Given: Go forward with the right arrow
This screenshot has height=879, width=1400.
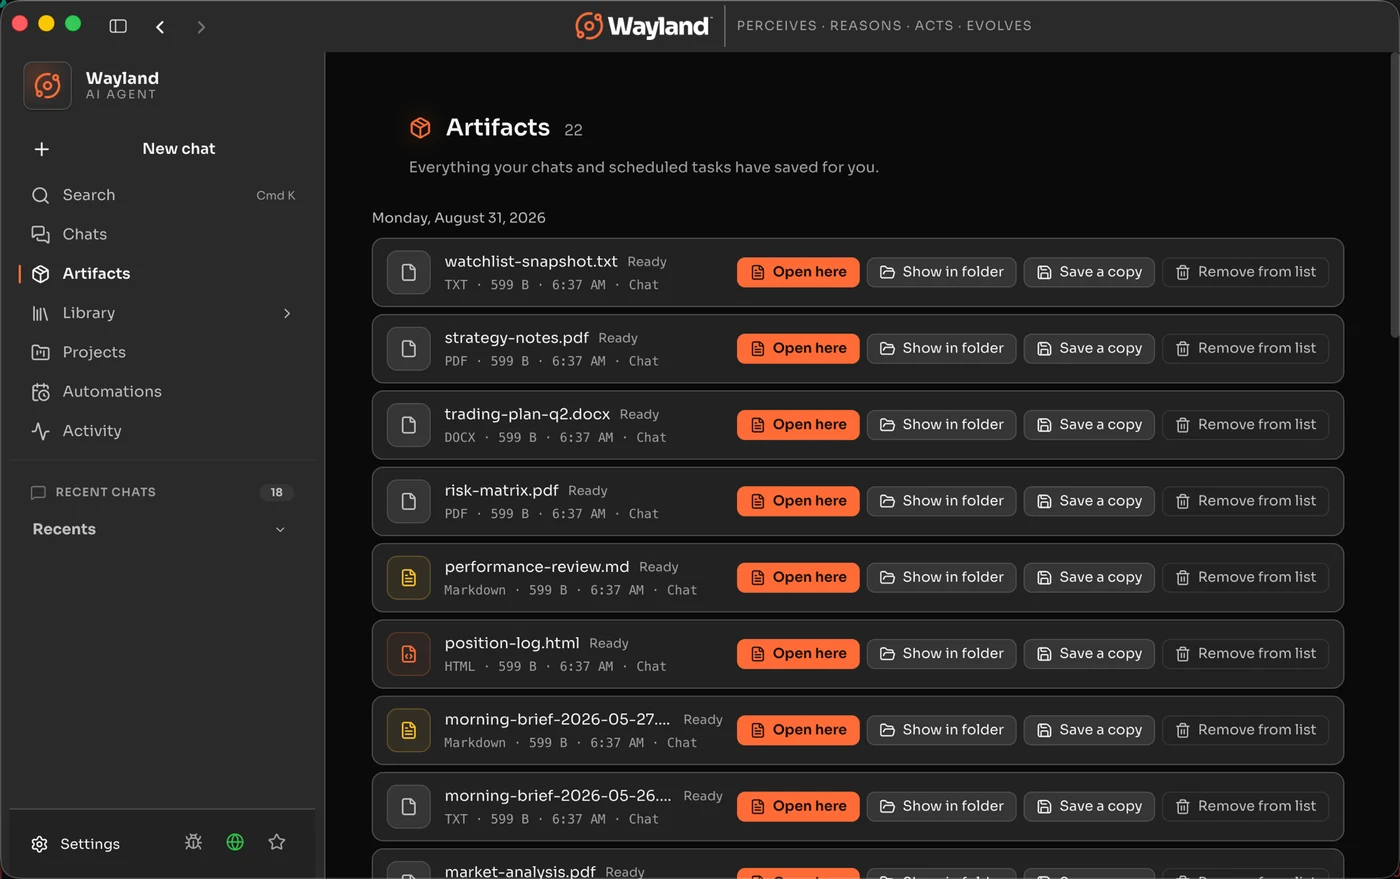Looking at the screenshot, I should click(201, 27).
